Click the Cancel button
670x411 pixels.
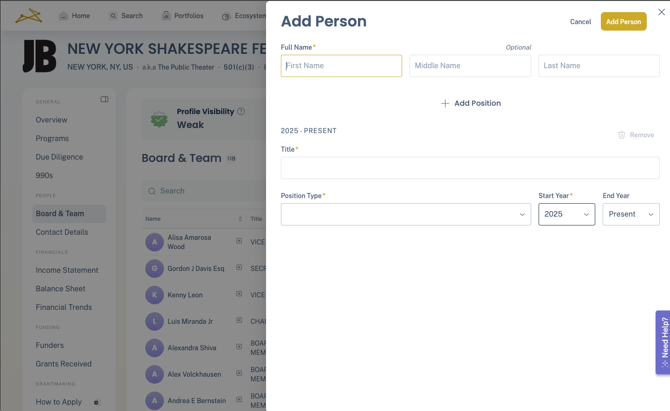click(580, 21)
